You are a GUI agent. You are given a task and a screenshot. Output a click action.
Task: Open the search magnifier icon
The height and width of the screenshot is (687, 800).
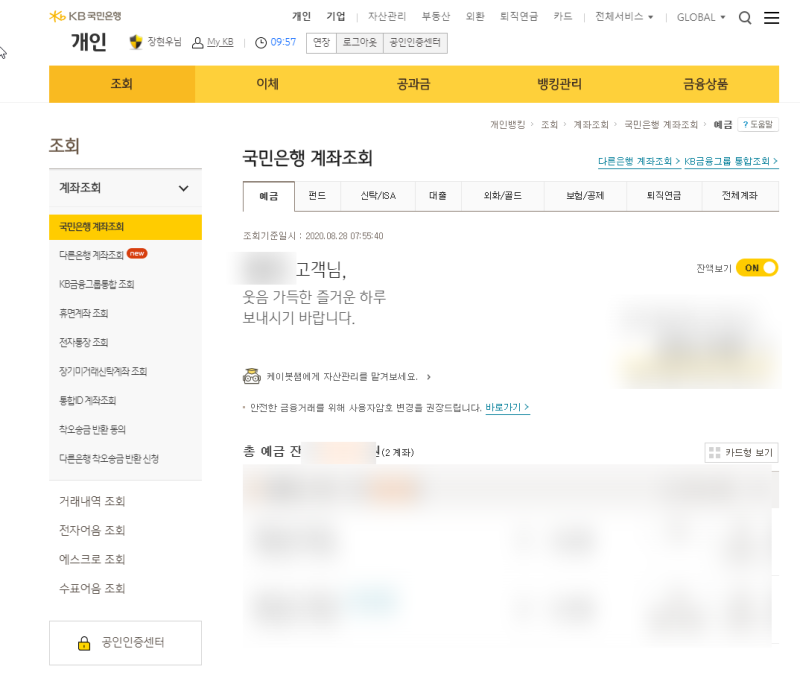(745, 18)
